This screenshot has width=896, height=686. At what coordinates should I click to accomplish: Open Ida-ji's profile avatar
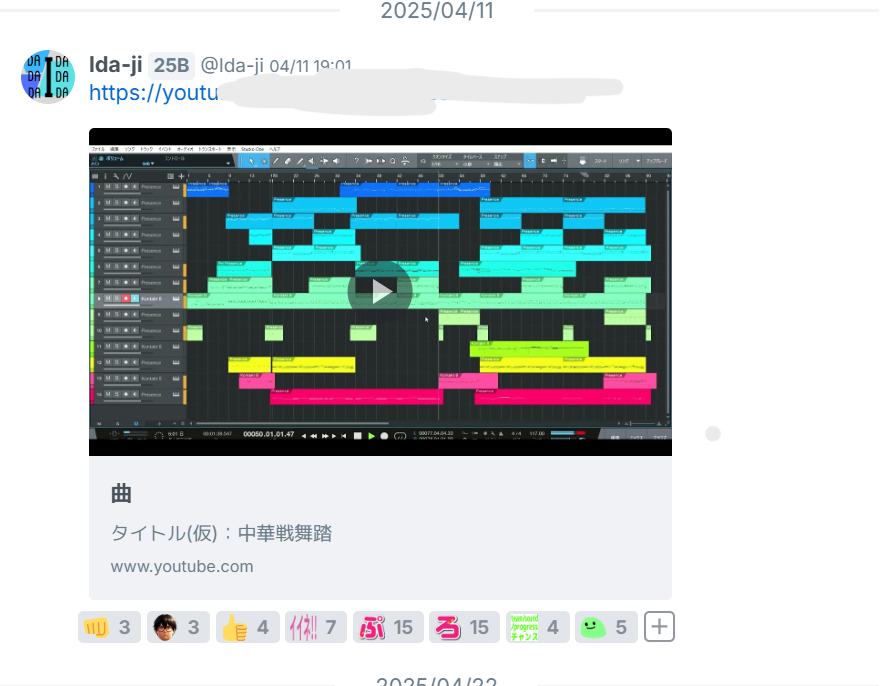[x=48, y=77]
